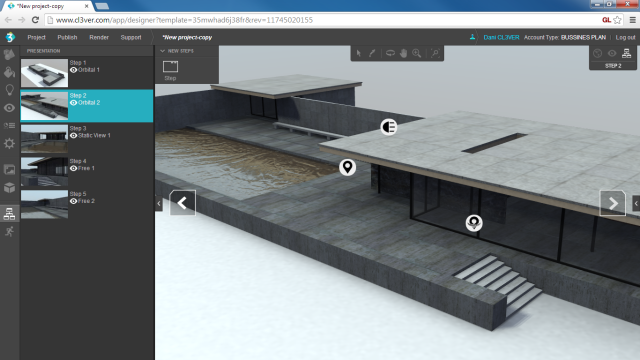The width and height of the screenshot is (640, 360).
Task: Toggle visibility eye of Free 1
Action: 73,168
